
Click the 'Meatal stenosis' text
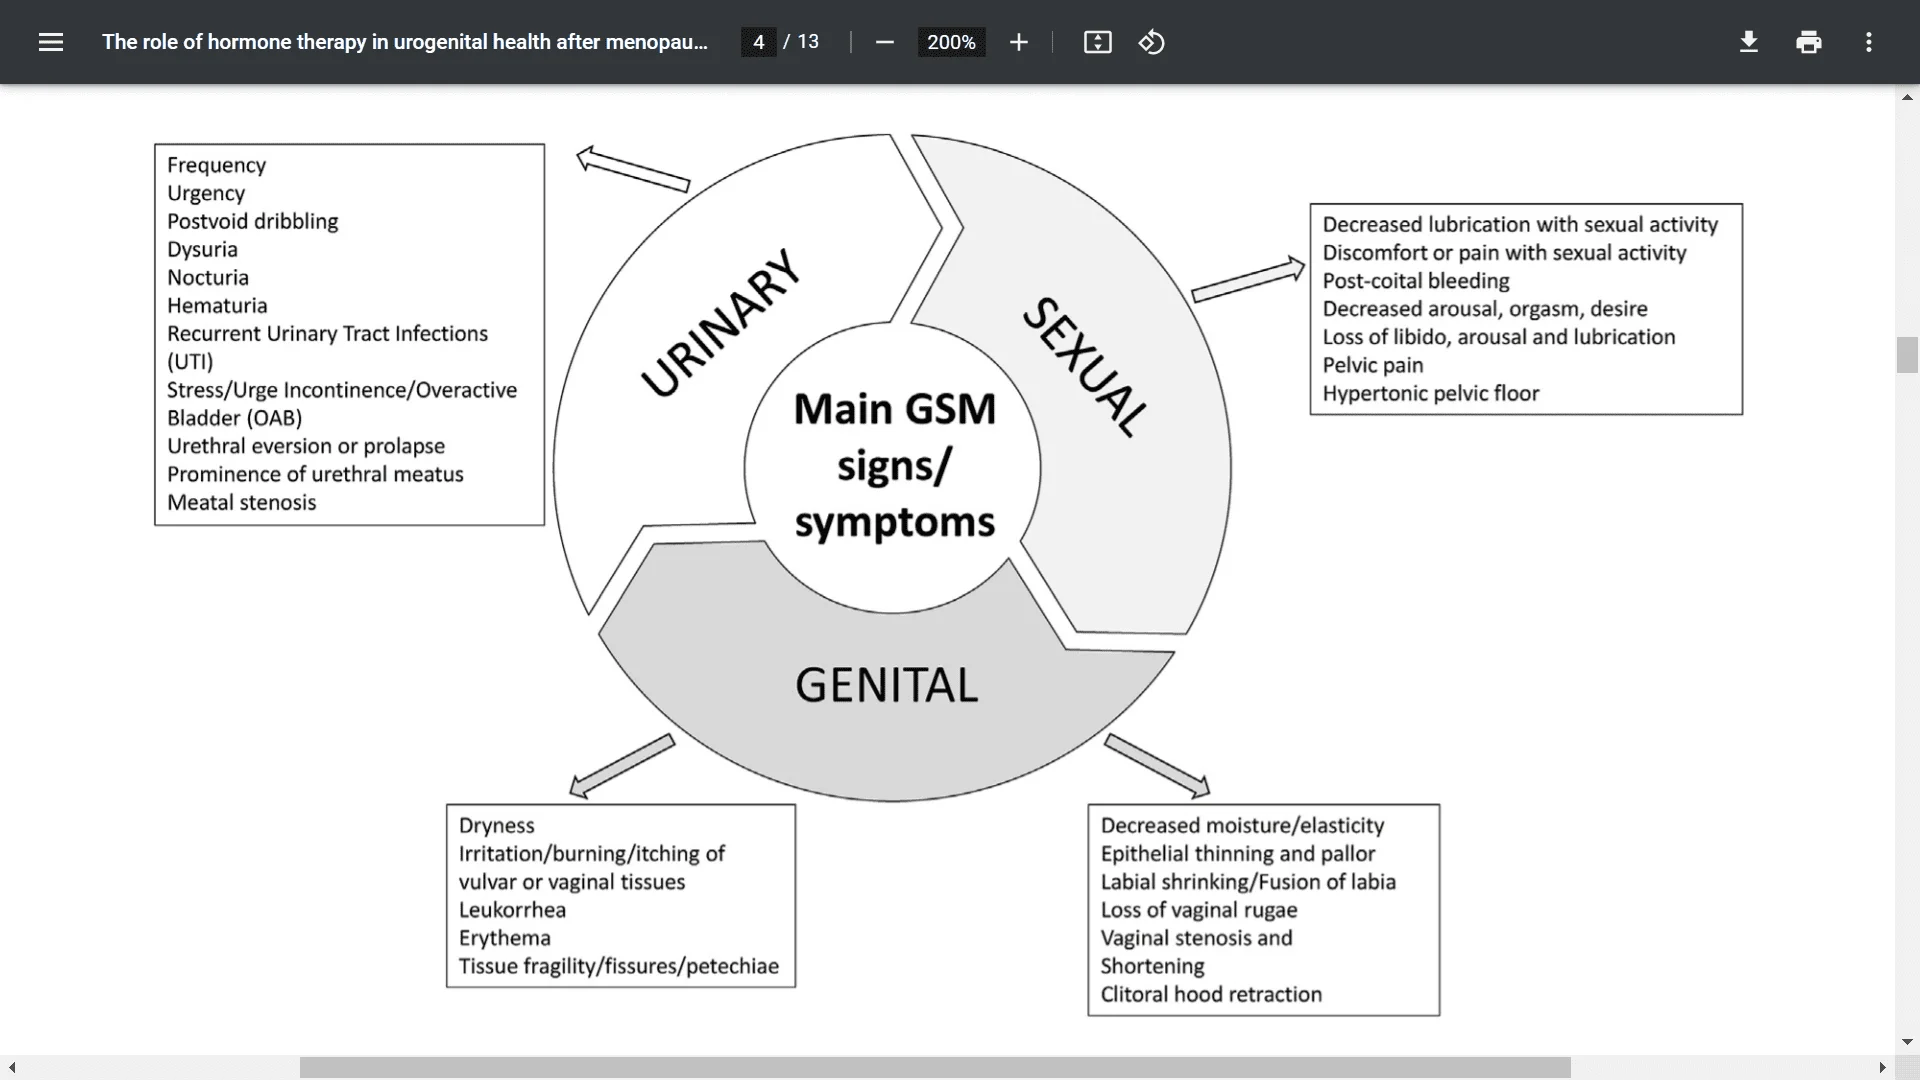241,502
